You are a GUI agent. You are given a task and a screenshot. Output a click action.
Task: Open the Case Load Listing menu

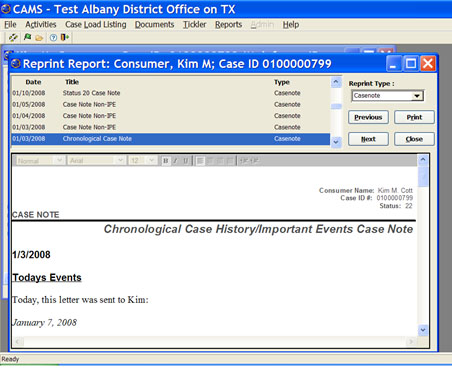[96, 25]
